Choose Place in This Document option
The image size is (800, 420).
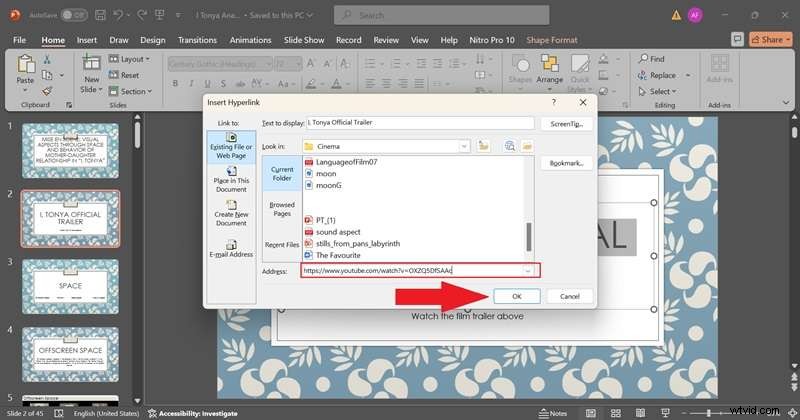click(231, 180)
